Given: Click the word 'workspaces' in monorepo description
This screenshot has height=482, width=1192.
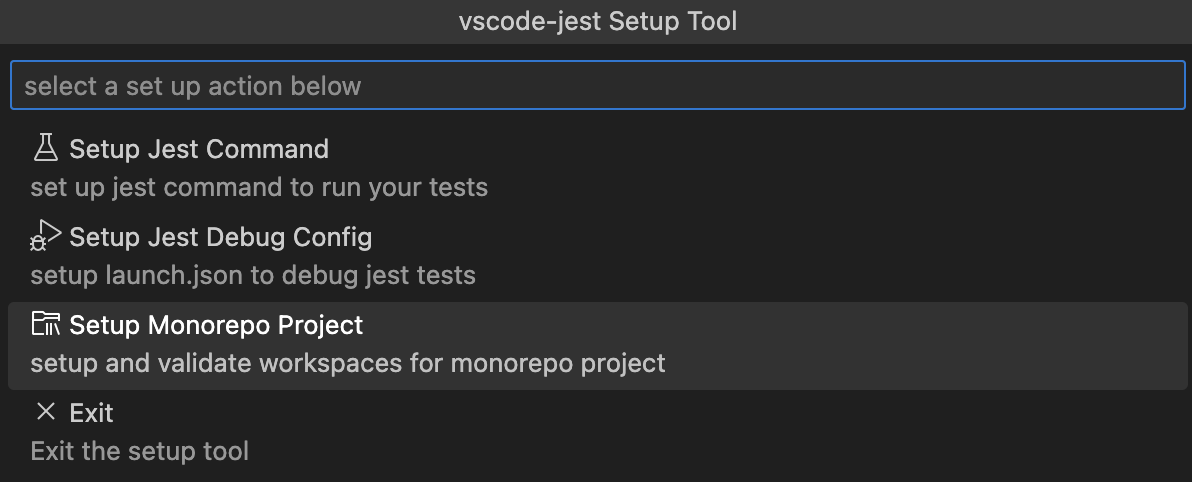Looking at the screenshot, I should coord(331,363).
